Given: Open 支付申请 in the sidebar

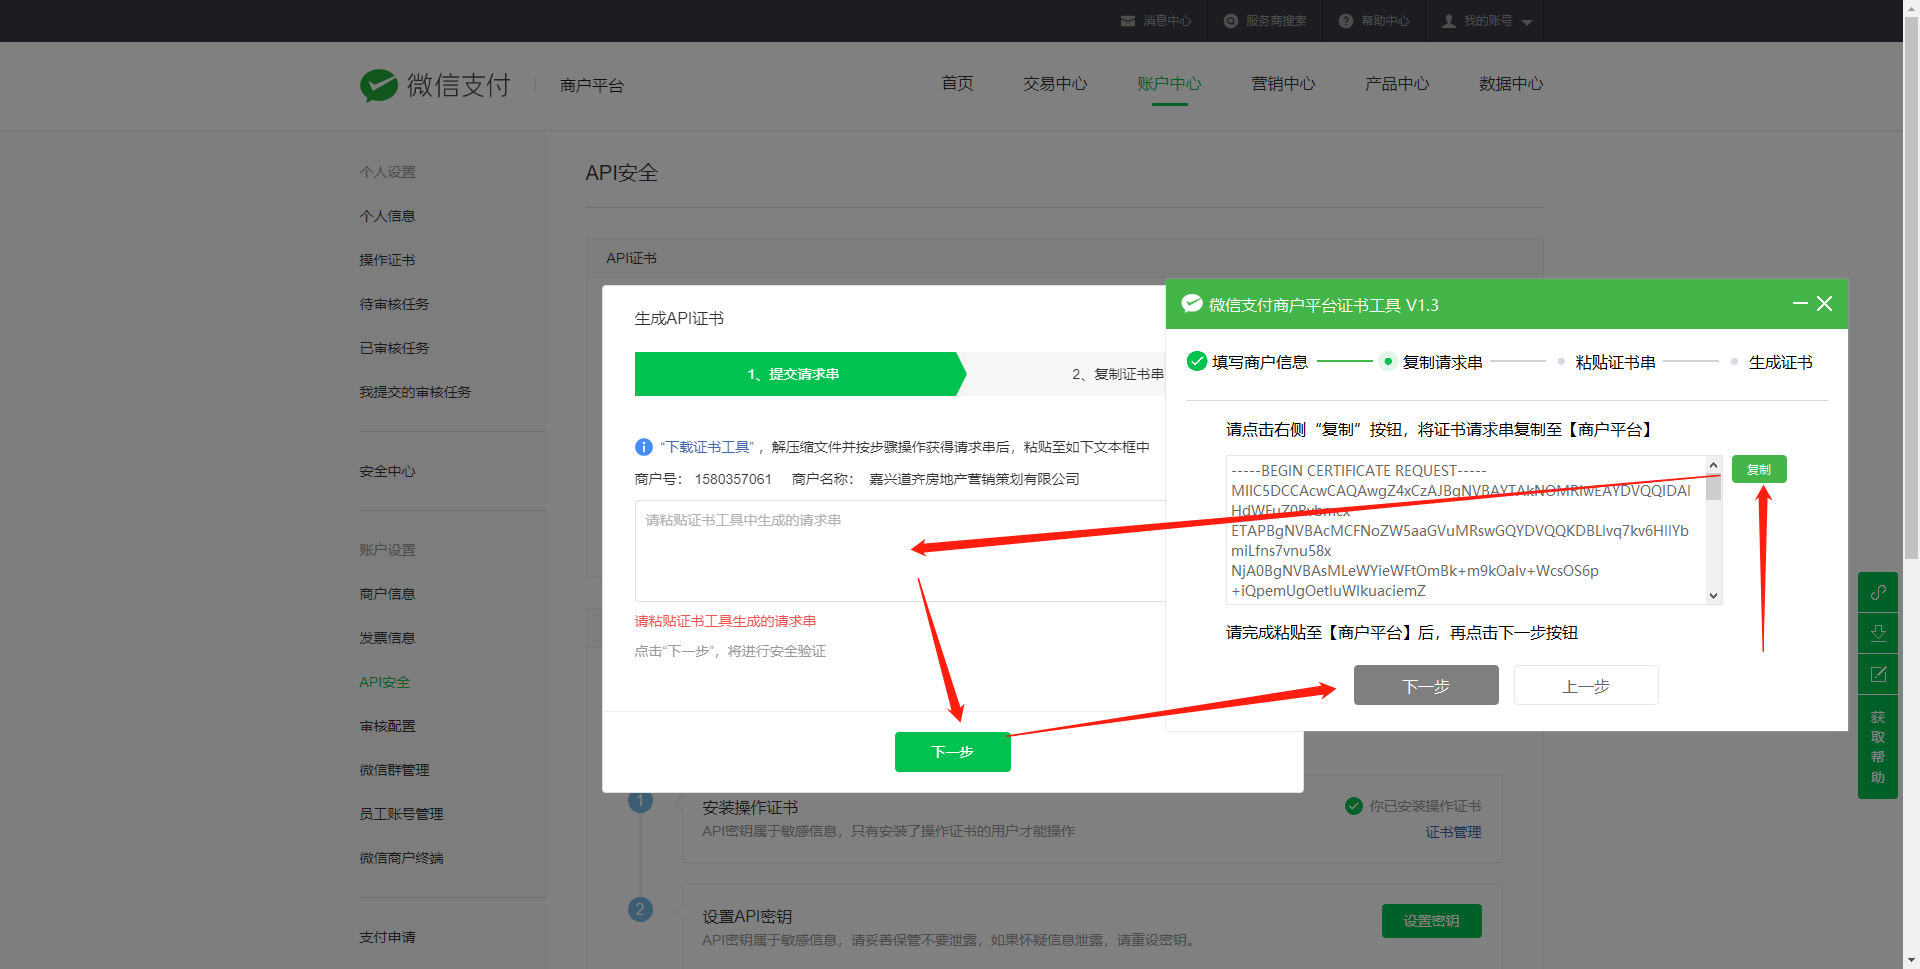Looking at the screenshot, I should click(x=387, y=937).
